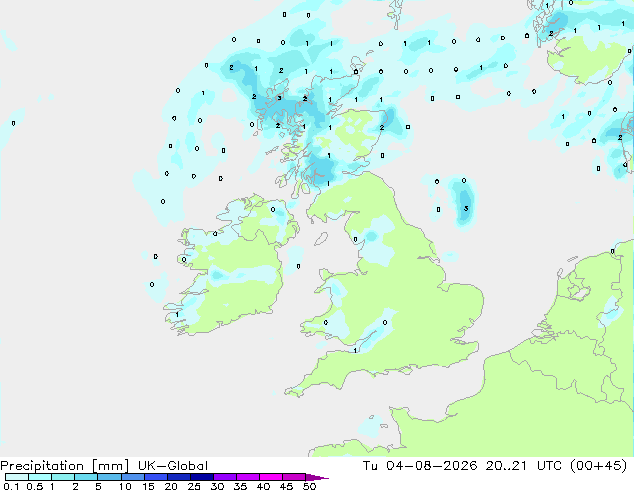
Task: Click the legend tick label '0.1'
Action: (11, 486)
